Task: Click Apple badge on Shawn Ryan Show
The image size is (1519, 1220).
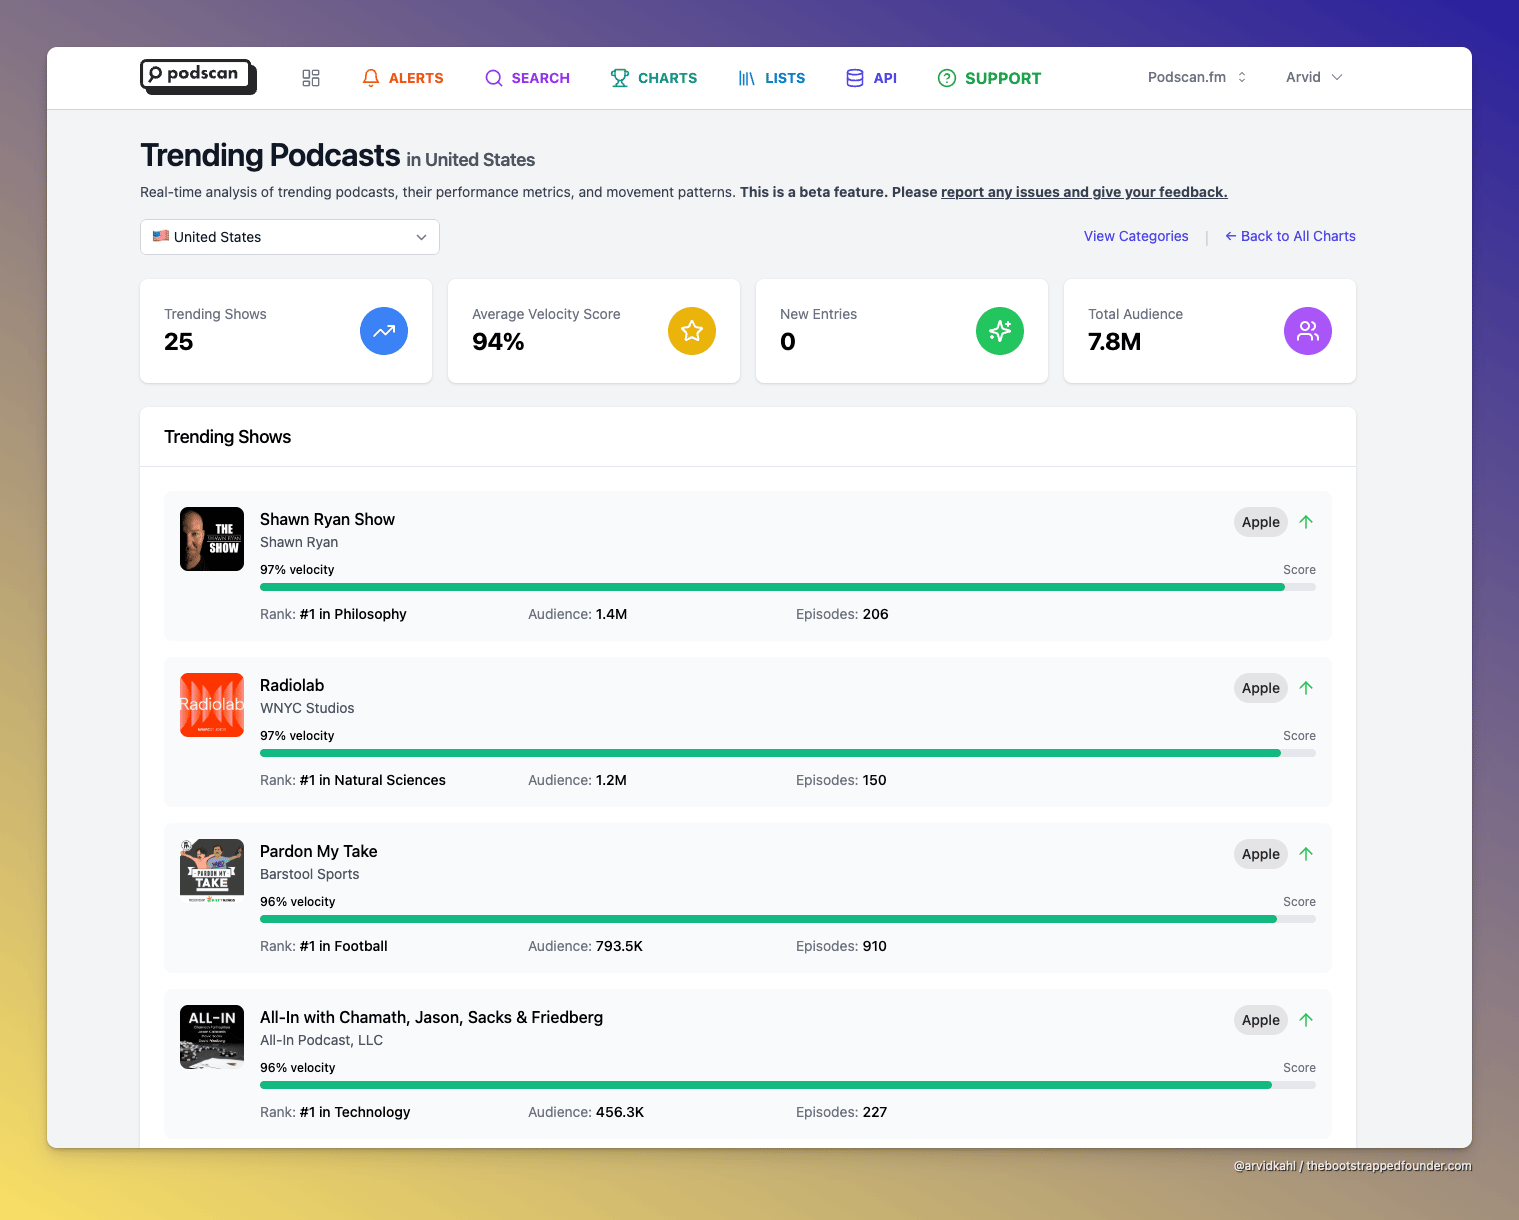Action: click(x=1261, y=522)
